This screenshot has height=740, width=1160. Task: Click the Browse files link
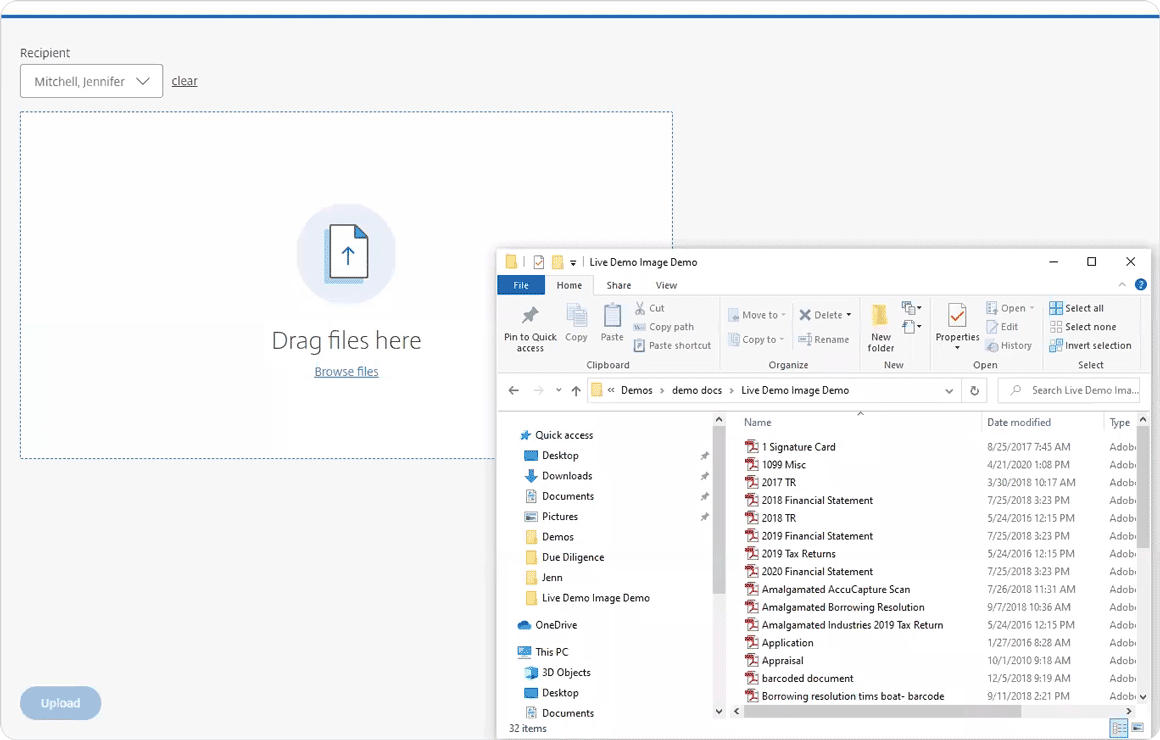[x=346, y=372]
